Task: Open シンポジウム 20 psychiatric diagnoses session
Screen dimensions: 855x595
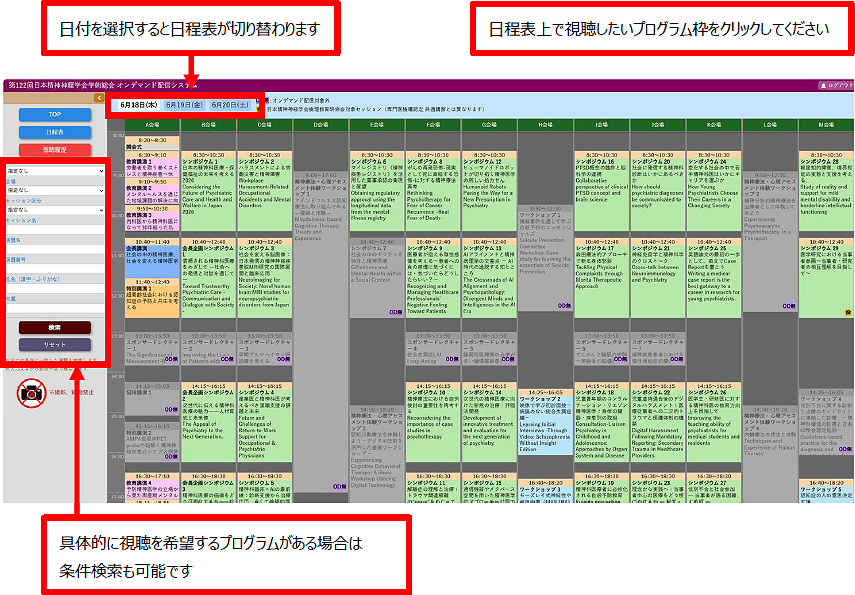Action: click(x=658, y=191)
